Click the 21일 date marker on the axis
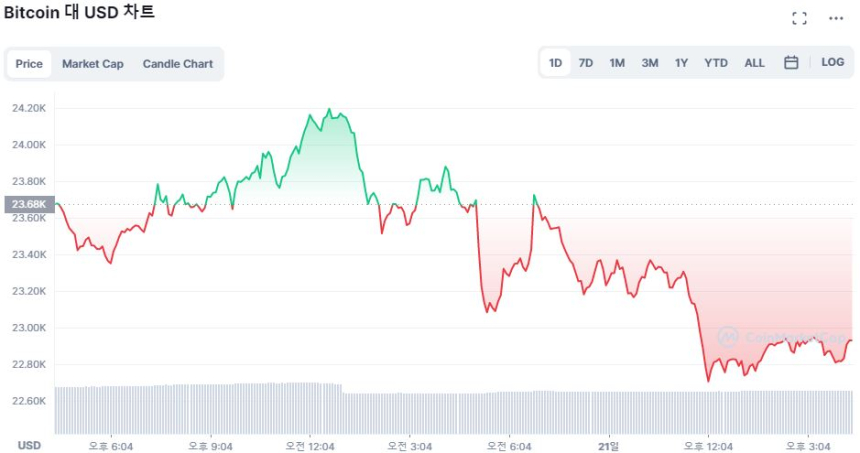 click(609, 445)
